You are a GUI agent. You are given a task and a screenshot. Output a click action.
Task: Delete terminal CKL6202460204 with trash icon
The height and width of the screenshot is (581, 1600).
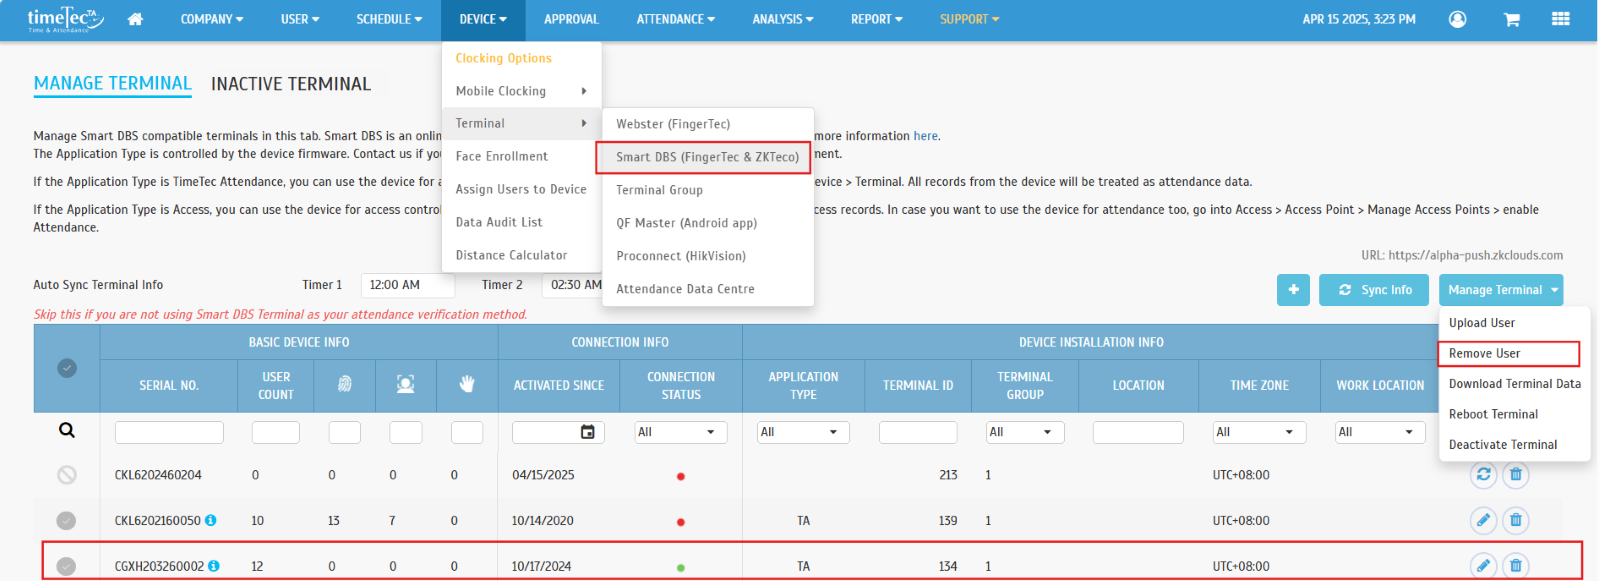(1516, 474)
